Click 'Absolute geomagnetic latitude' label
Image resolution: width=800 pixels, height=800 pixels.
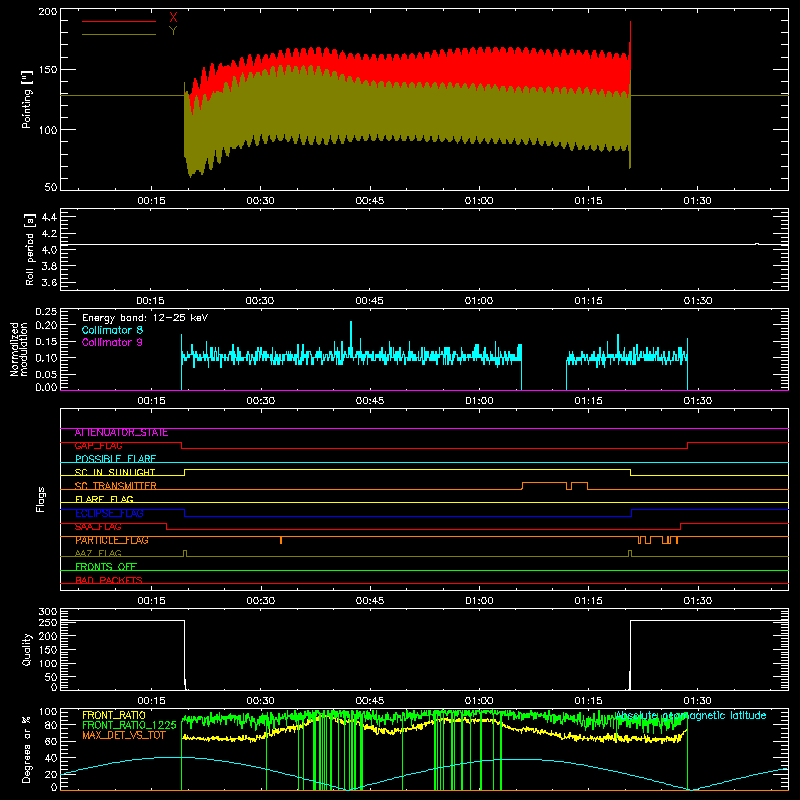click(x=690, y=715)
